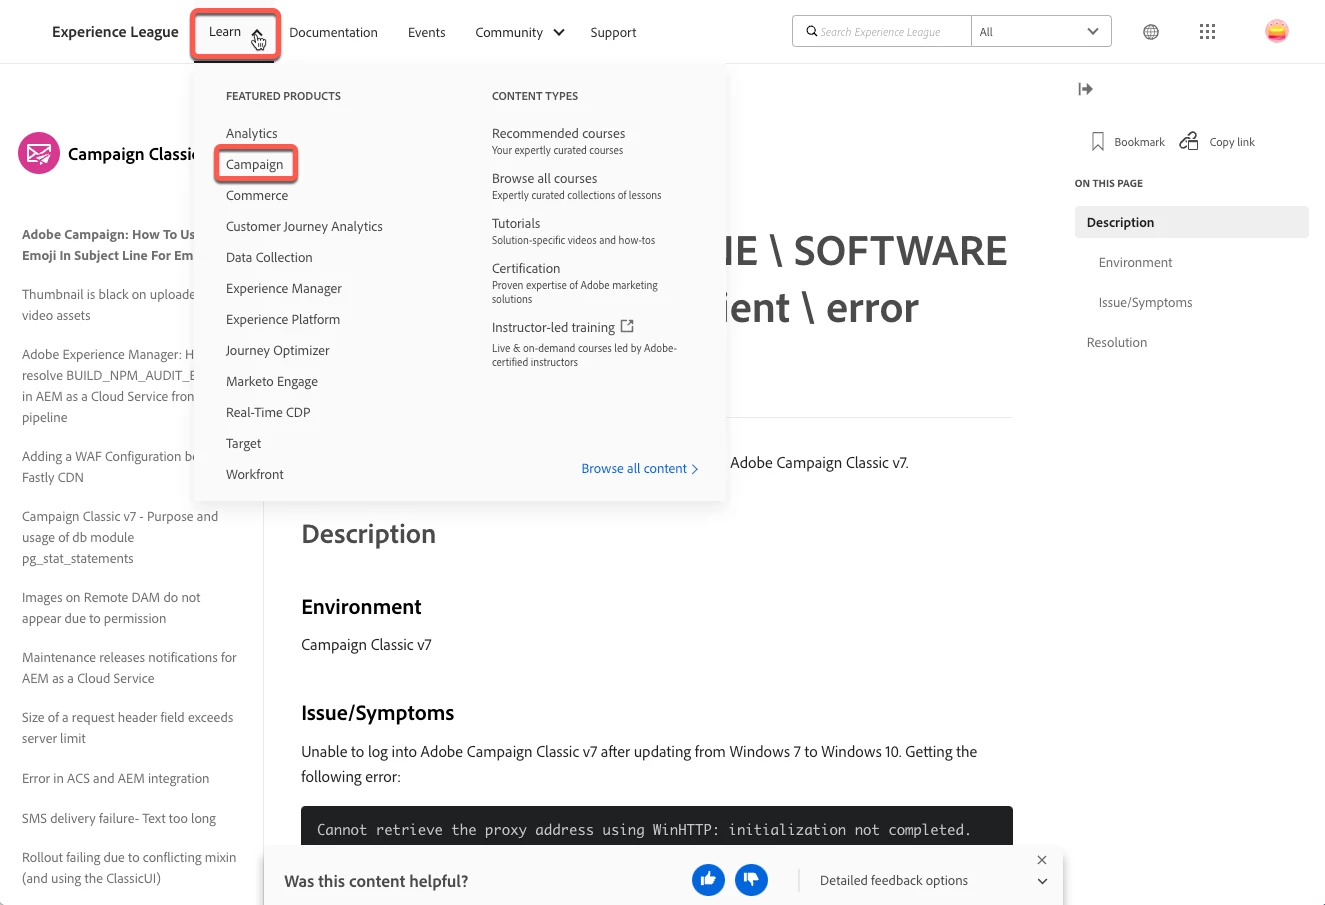The width and height of the screenshot is (1325, 905).
Task: Select Workfront product
Action: (x=255, y=474)
